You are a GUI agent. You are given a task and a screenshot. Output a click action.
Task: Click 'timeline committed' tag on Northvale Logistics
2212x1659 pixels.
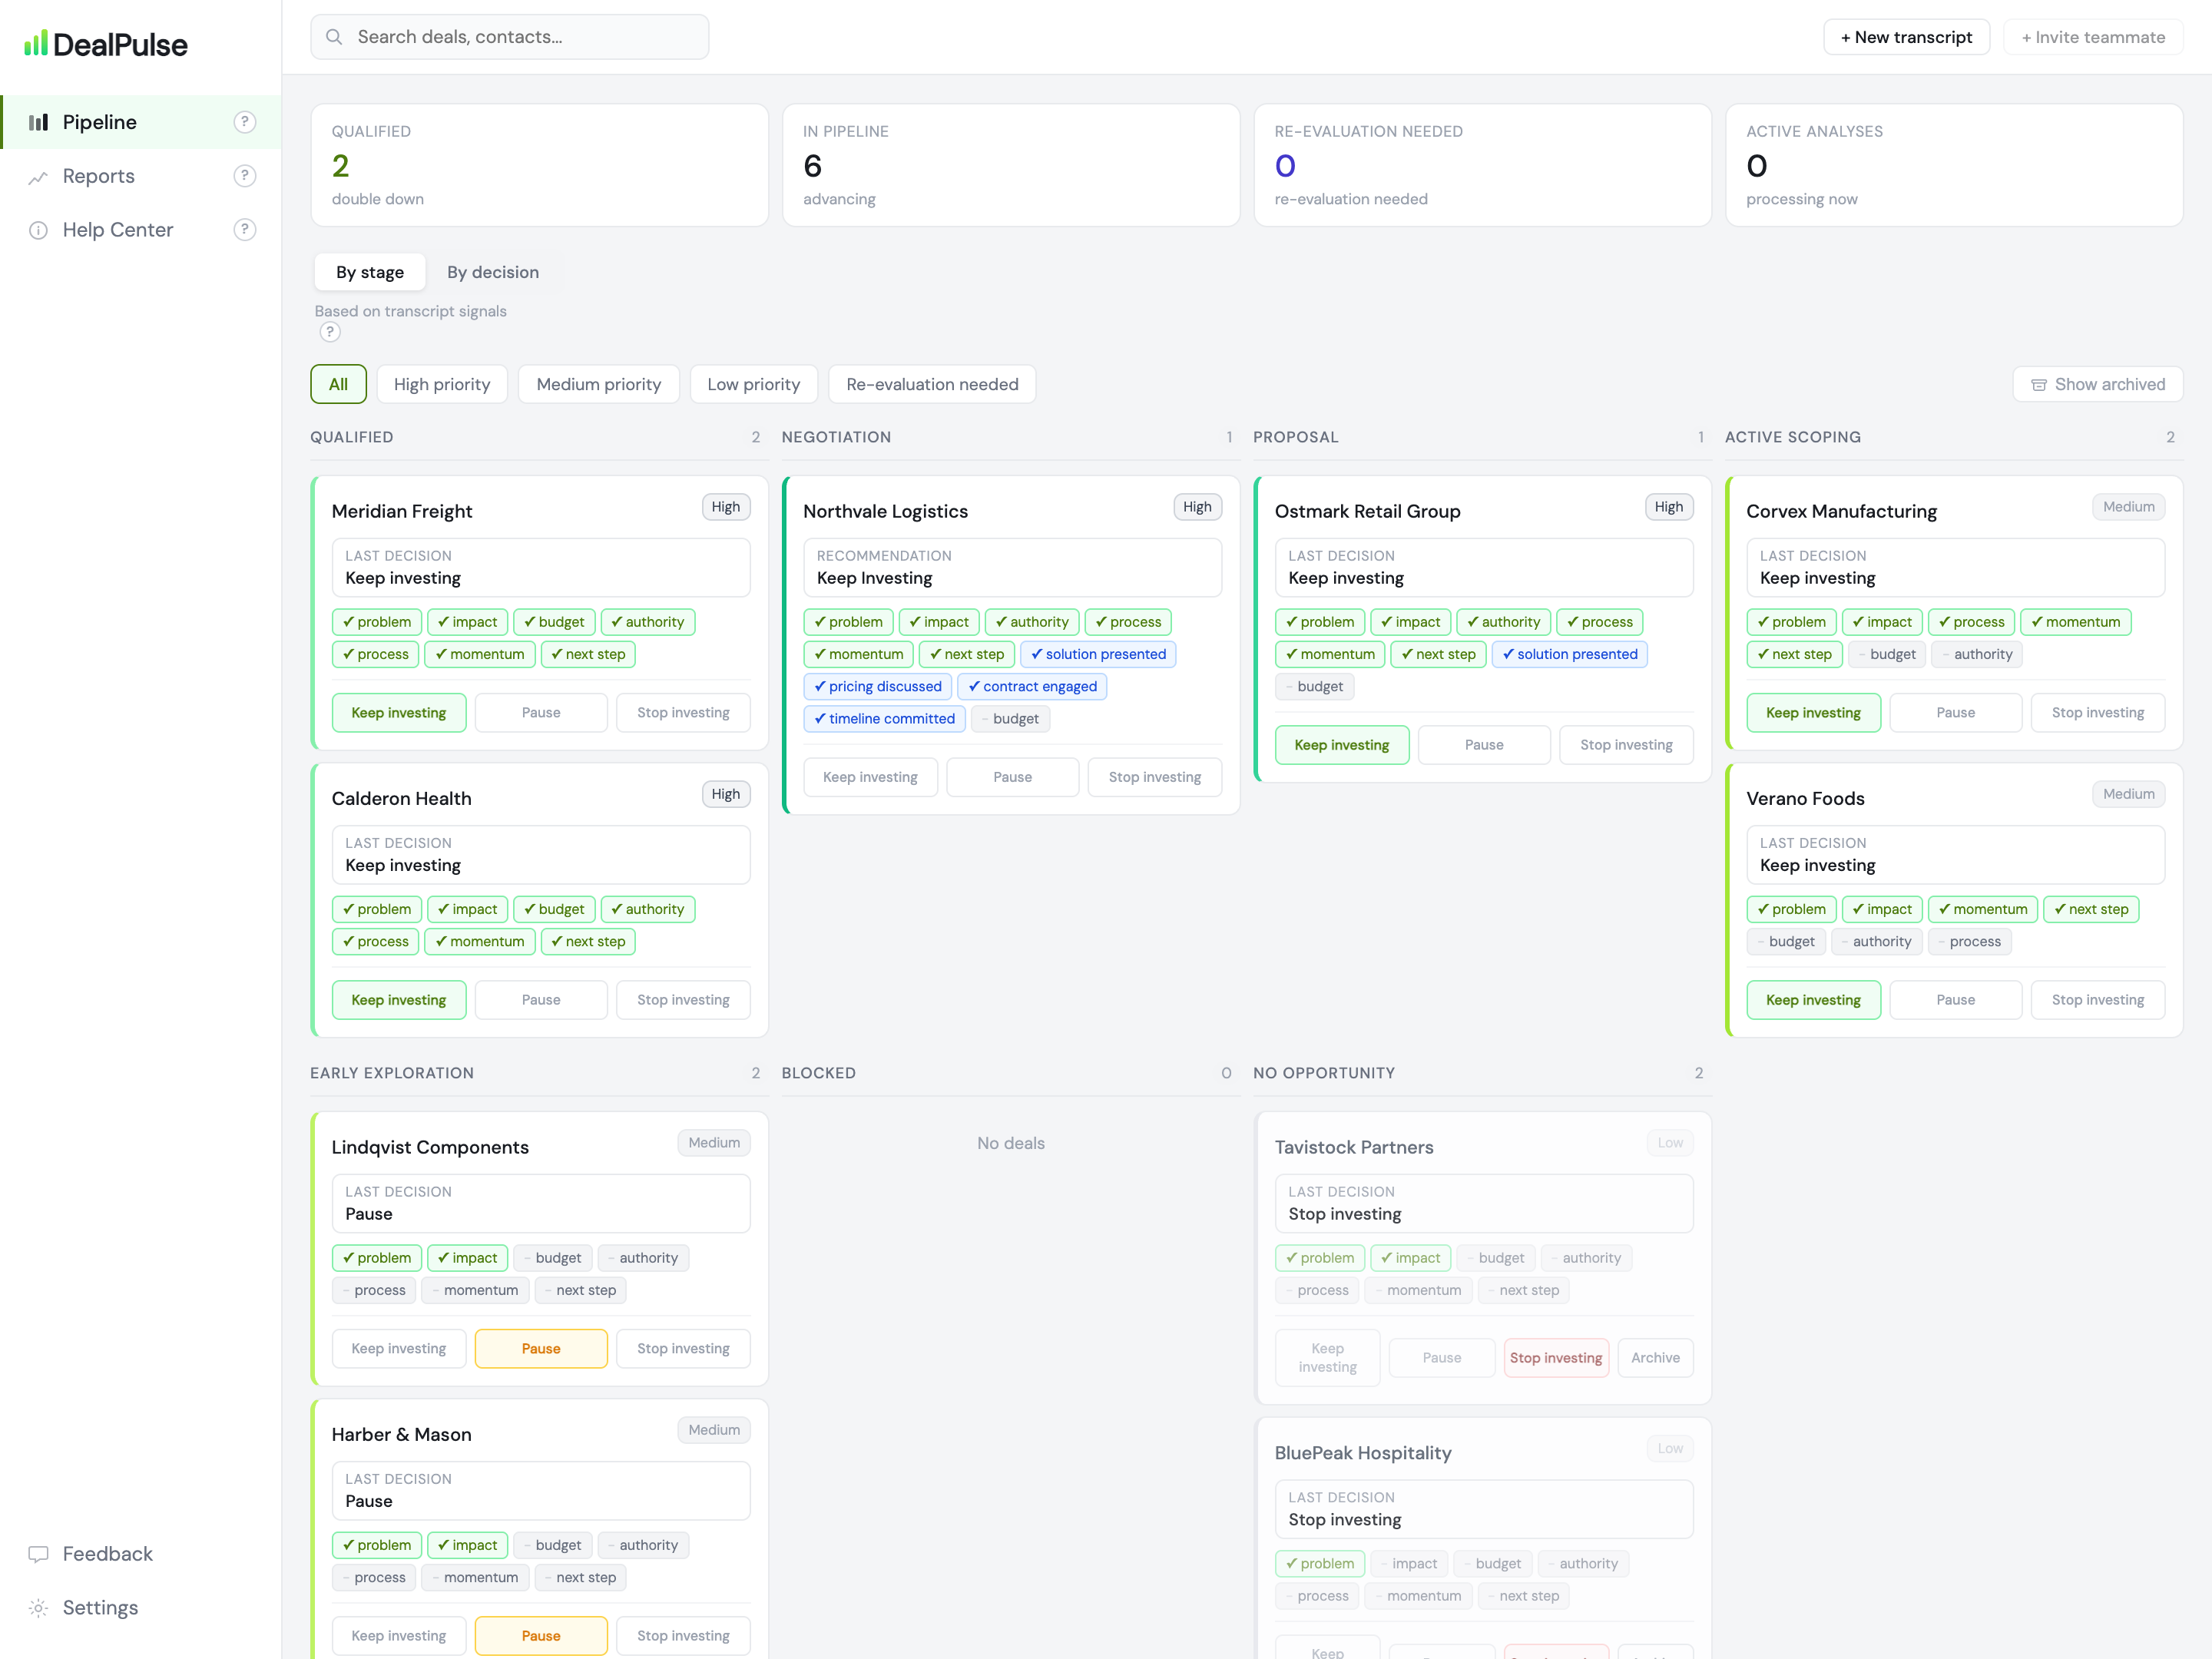click(x=884, y=718)
